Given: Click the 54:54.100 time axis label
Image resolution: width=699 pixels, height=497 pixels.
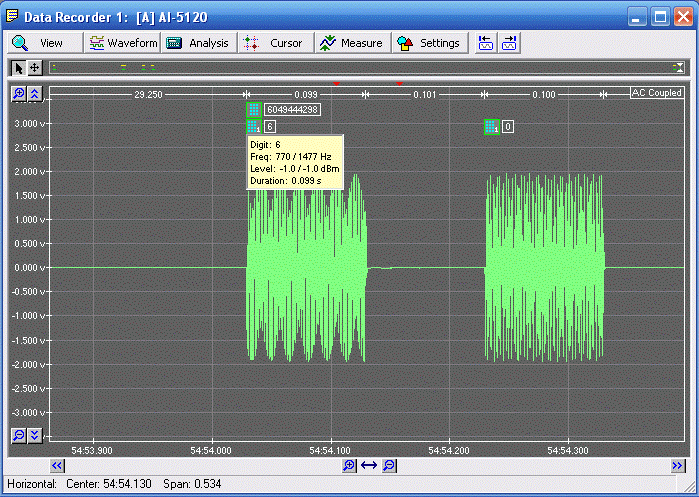Looking at the screenshot, I should pos(330,451).
